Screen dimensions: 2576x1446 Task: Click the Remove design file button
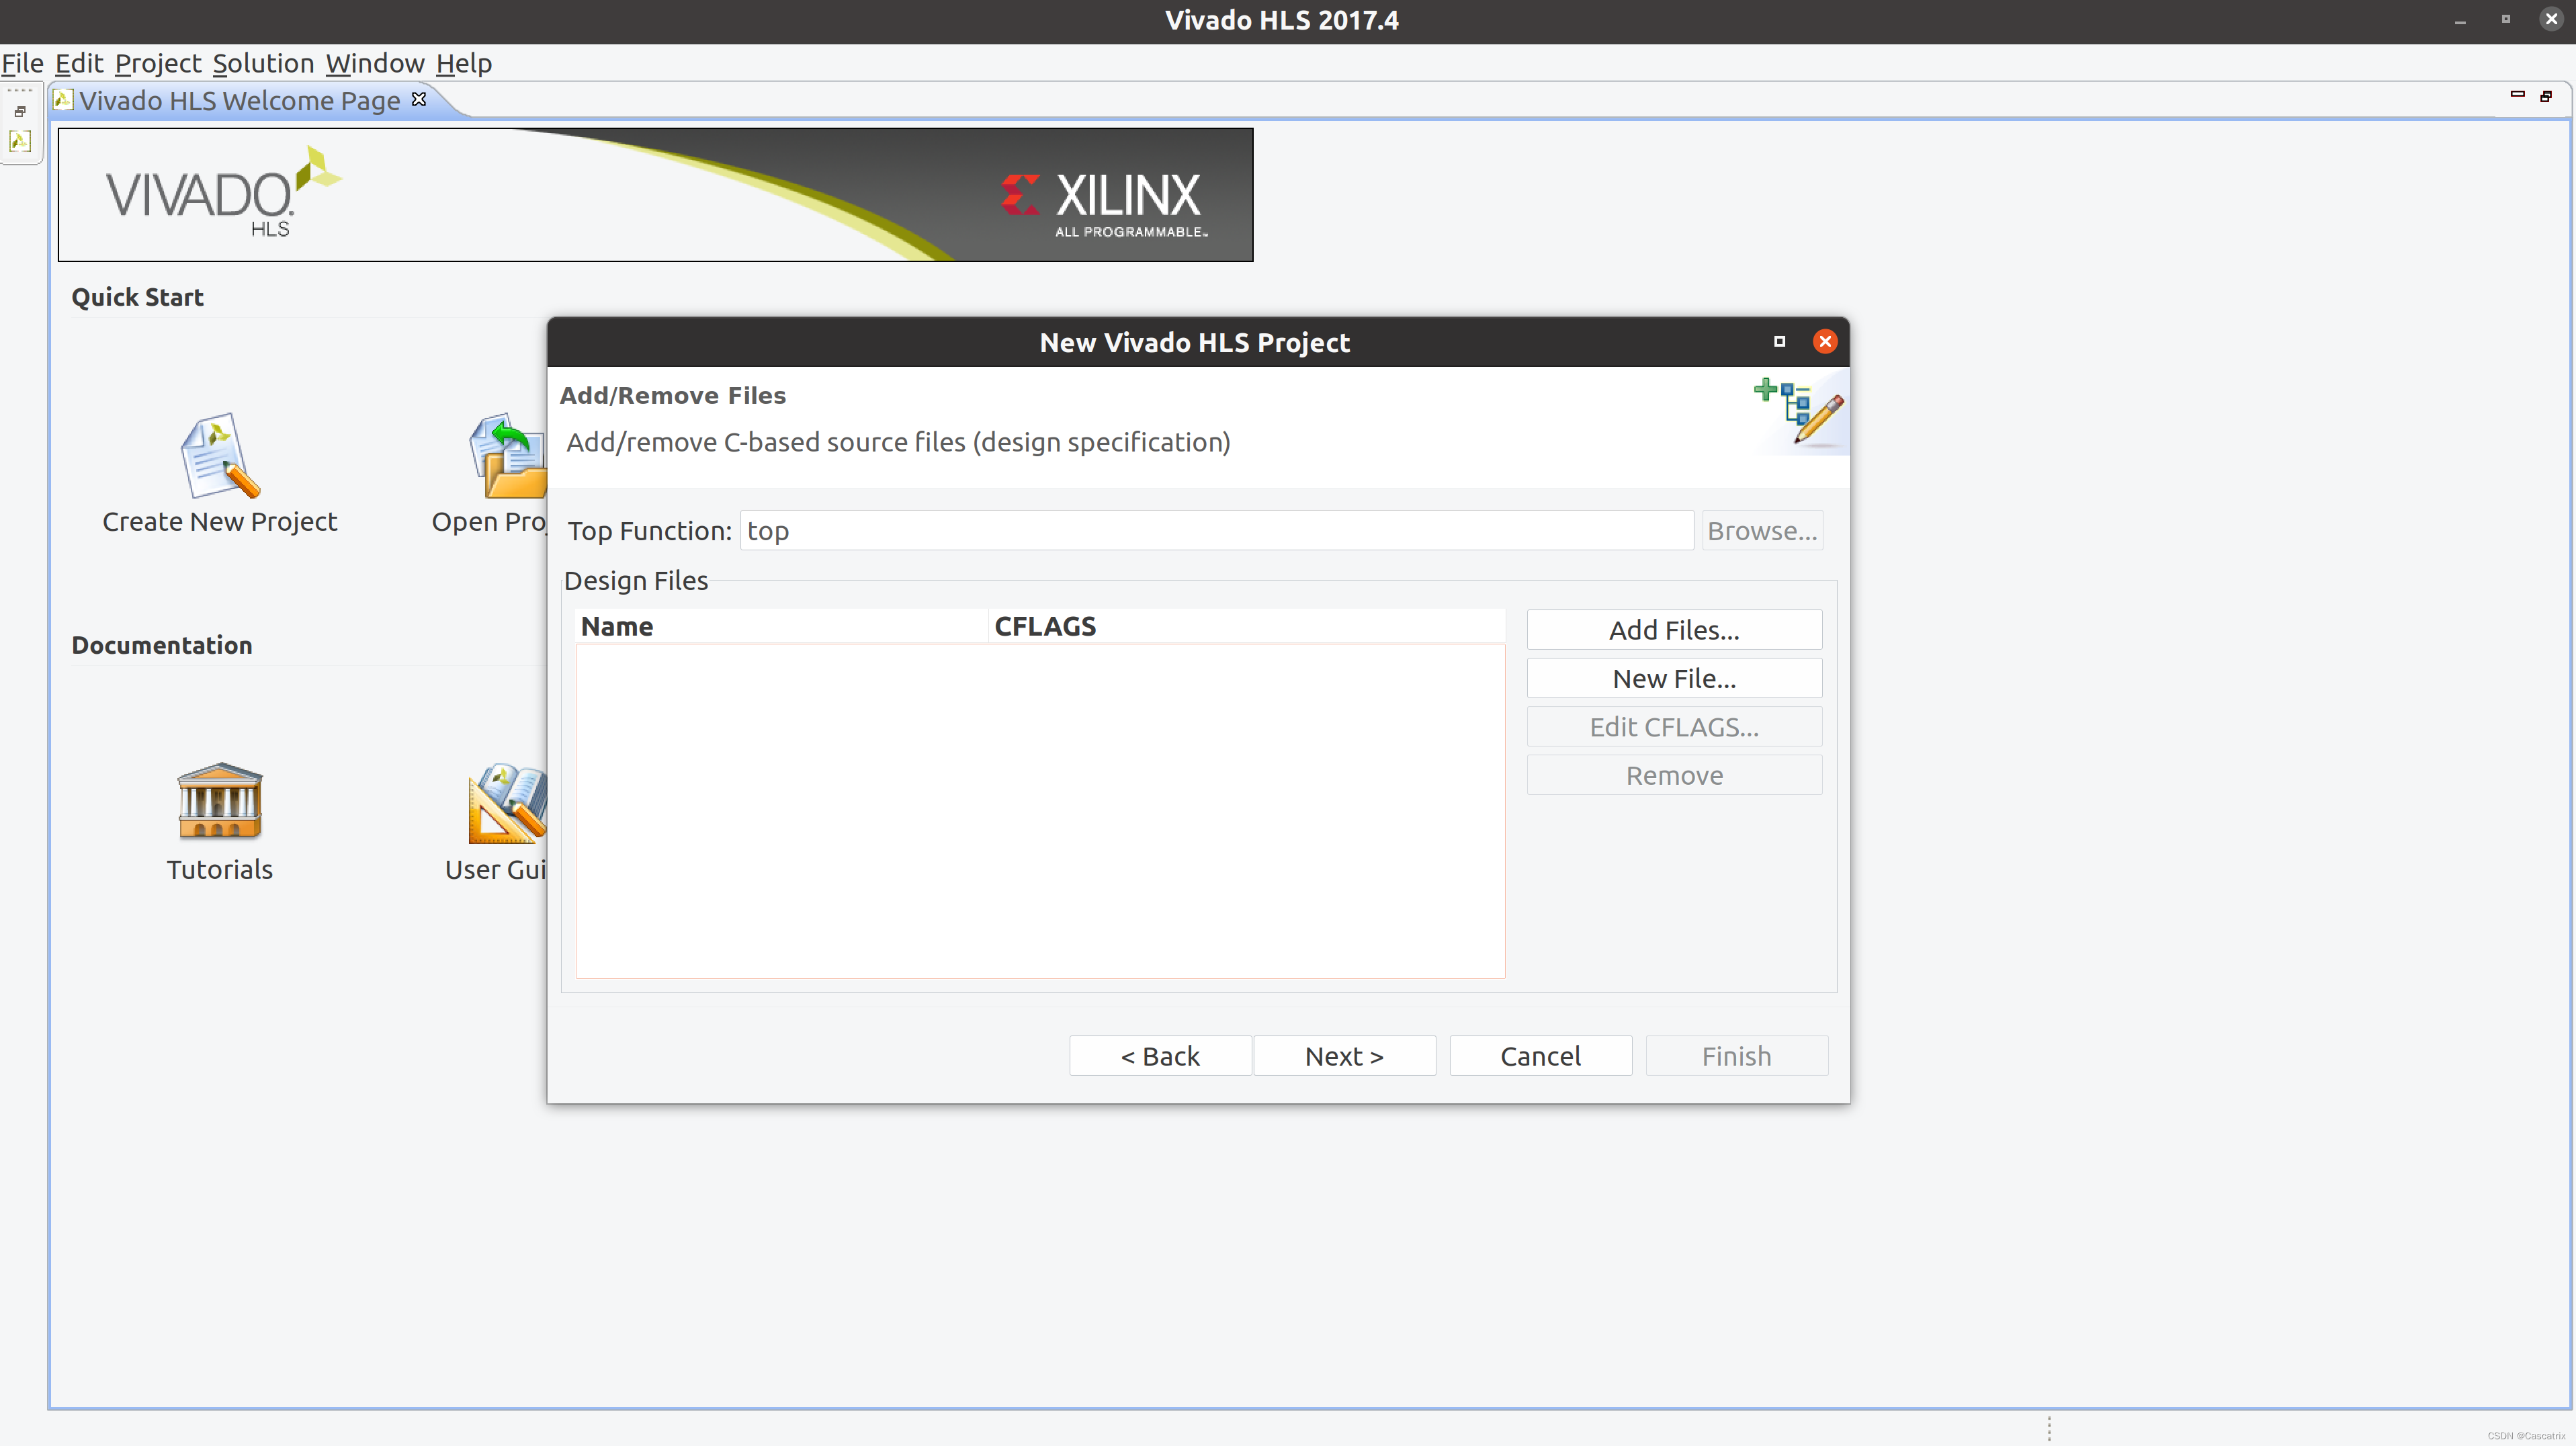tap(1674, 773)
